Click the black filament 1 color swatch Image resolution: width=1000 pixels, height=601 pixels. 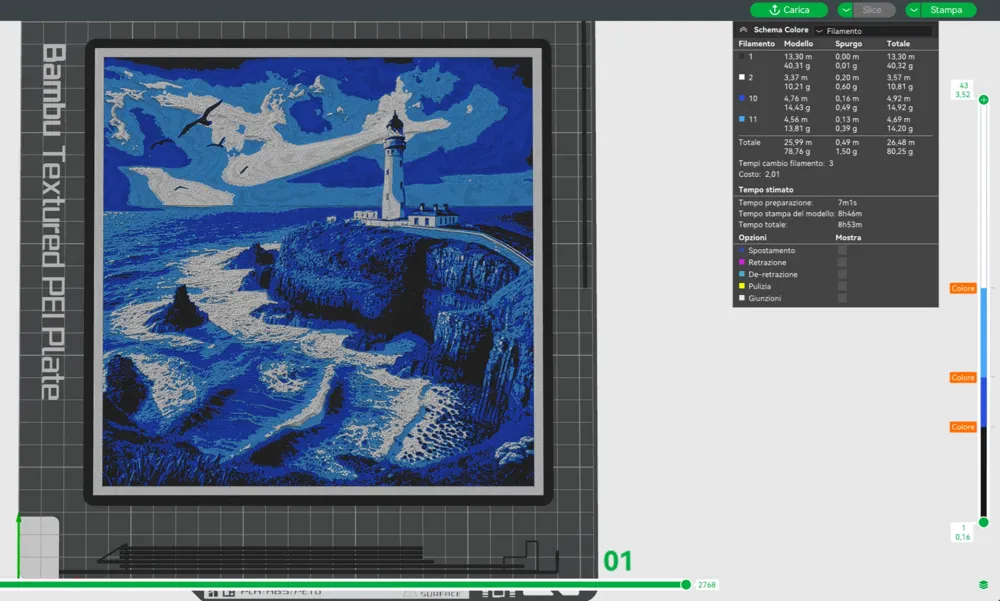(742, 56)
